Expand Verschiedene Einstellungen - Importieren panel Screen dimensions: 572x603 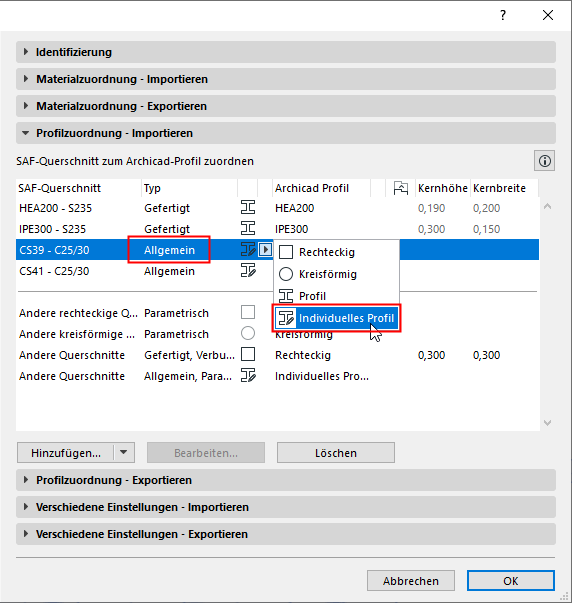286,507
